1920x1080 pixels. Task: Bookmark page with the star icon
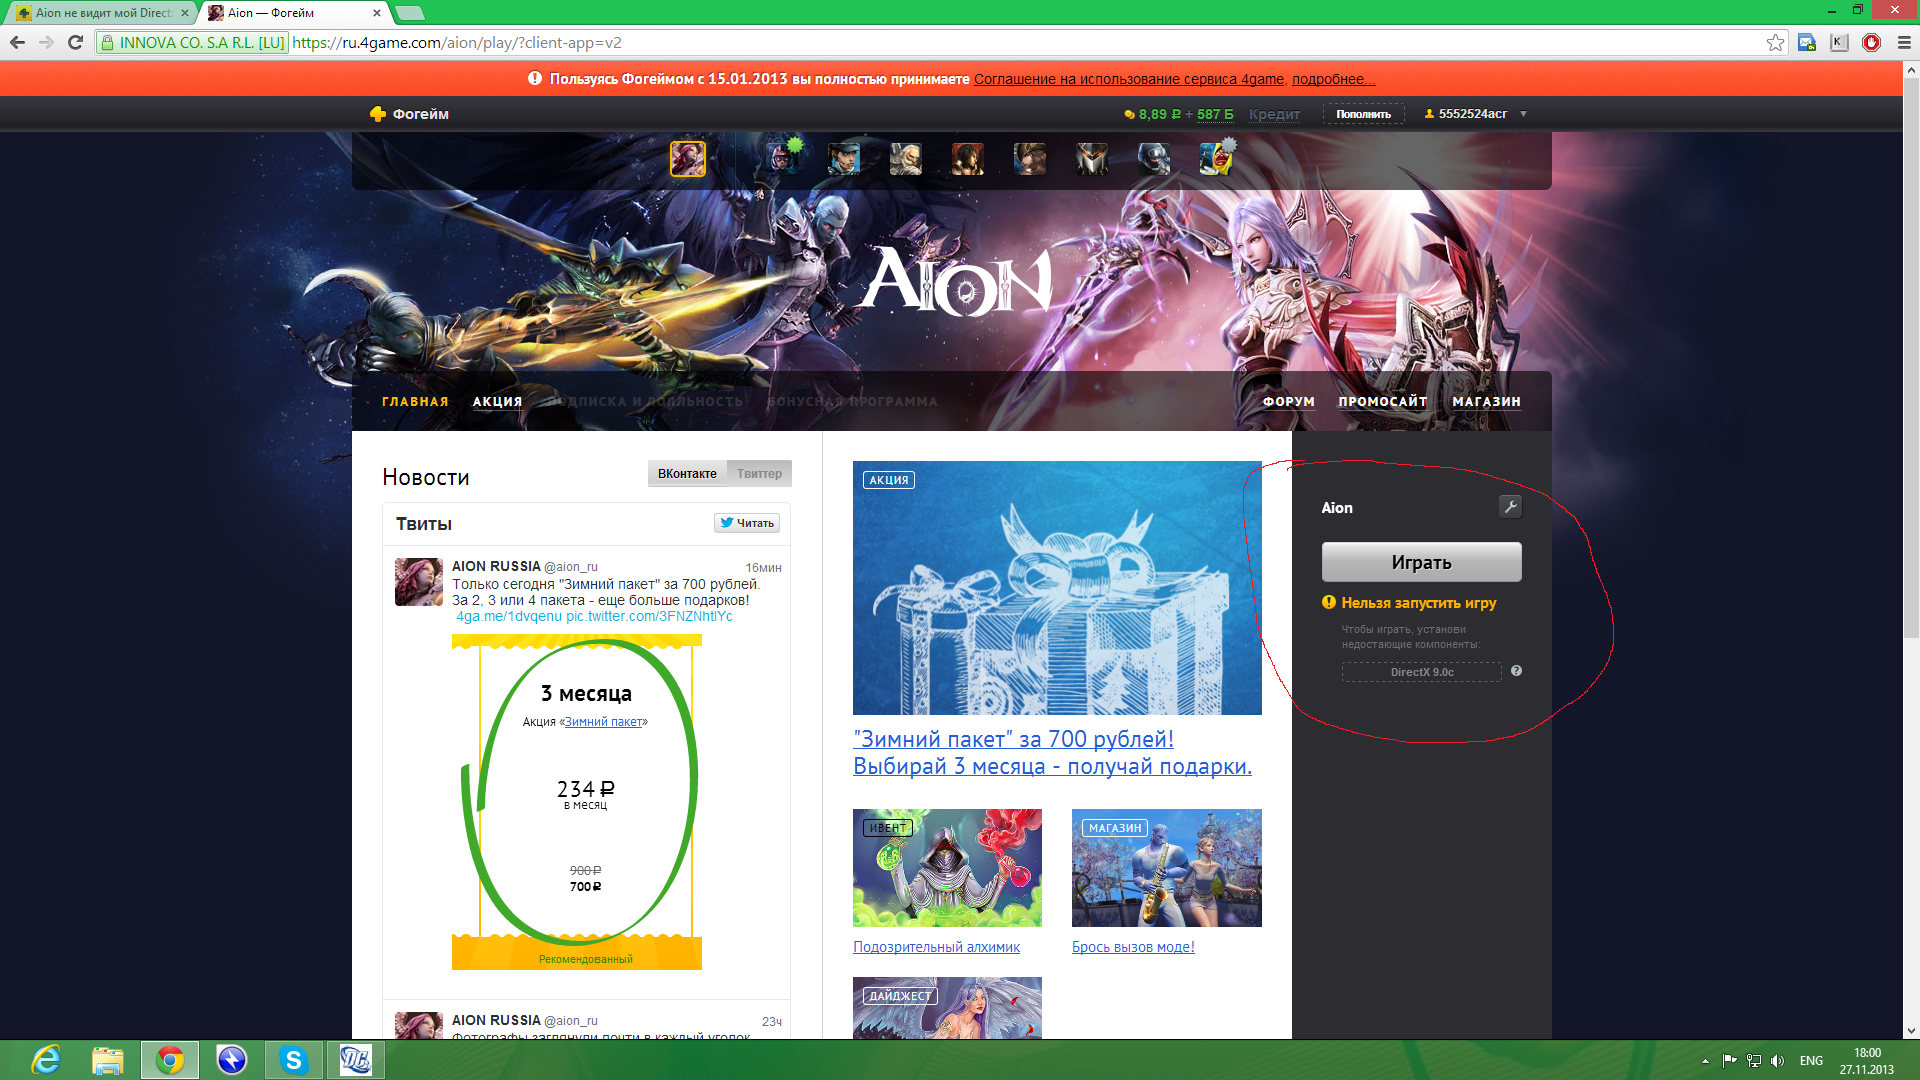[x=1775, y=42]
